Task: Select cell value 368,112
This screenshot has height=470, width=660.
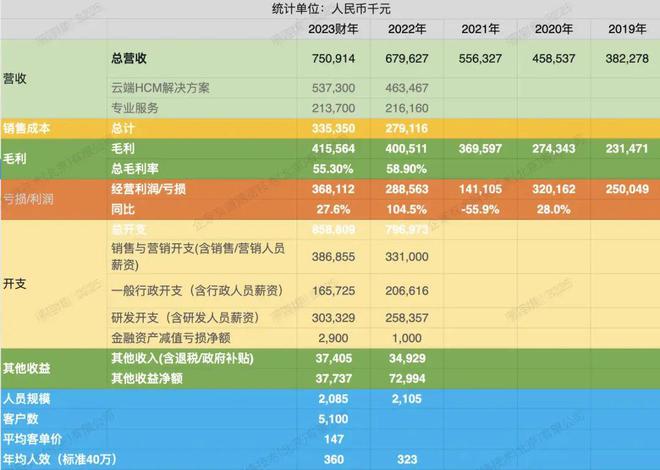Action: click(333, 189)
